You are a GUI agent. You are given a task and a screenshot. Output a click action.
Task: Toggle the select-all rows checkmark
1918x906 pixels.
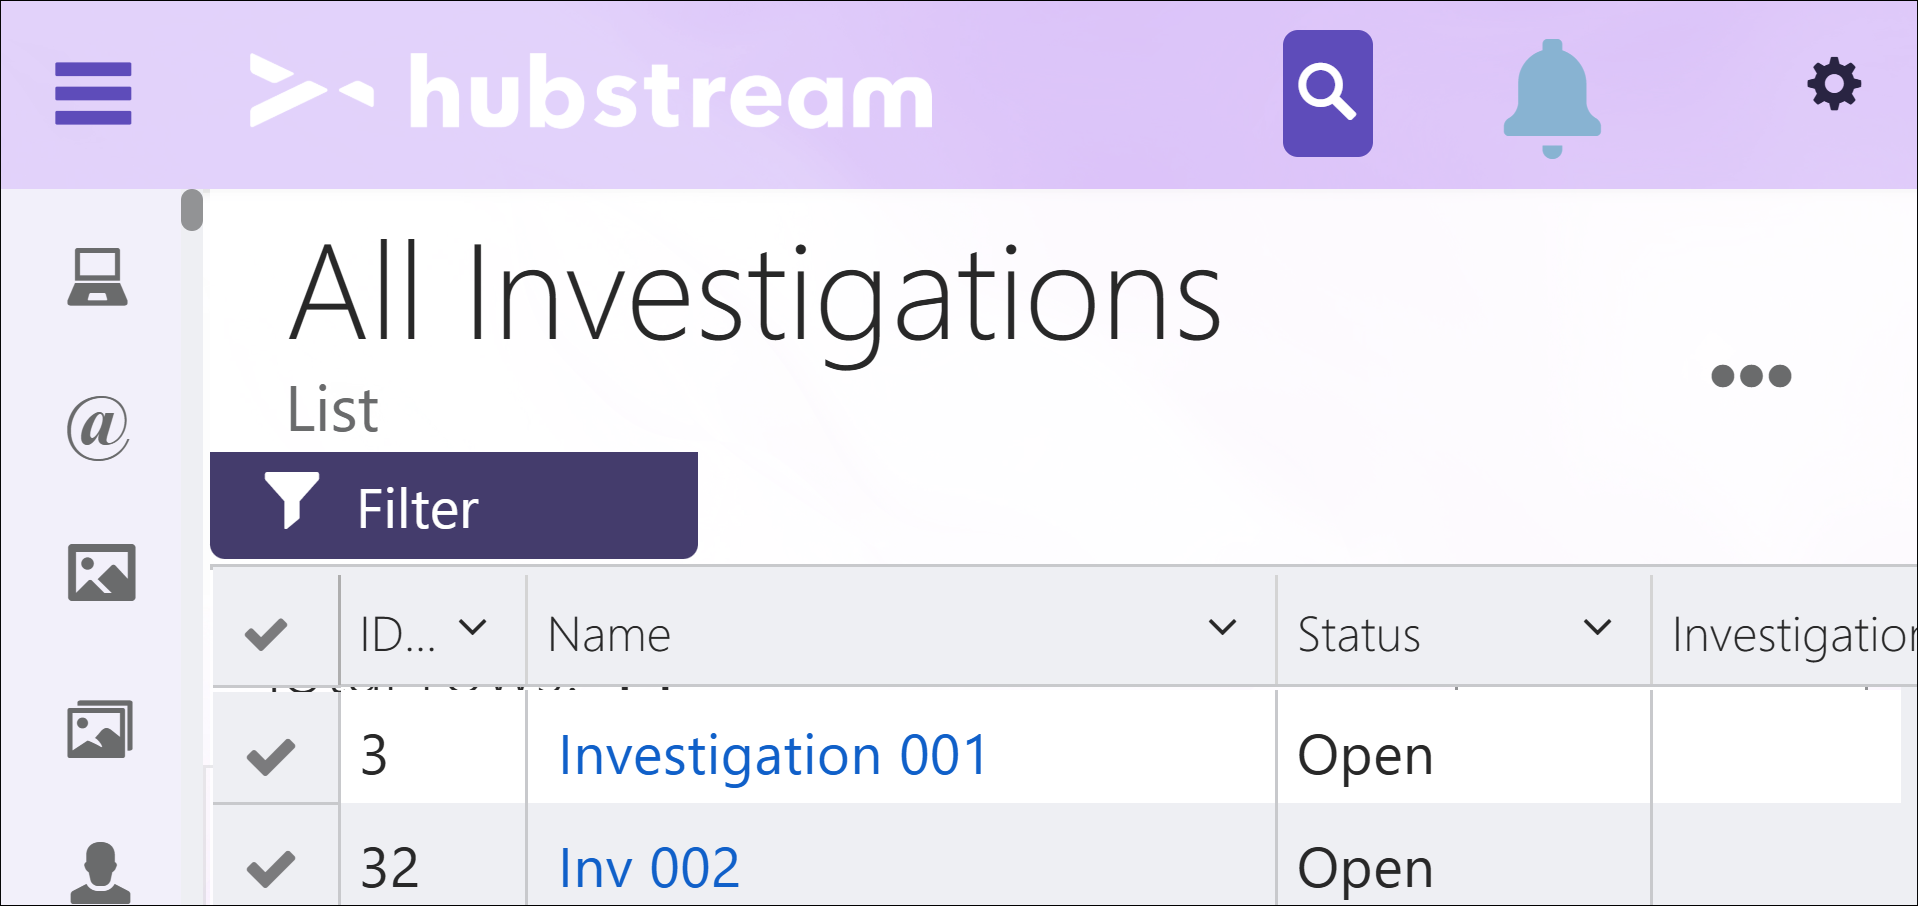coord(266,634)
